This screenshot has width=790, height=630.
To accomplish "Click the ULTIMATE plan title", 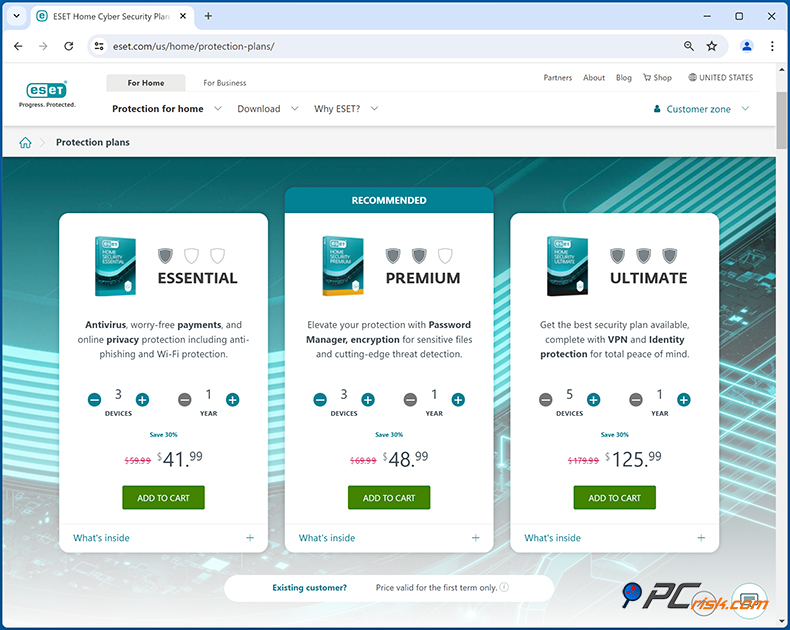I will click(x=648, y=278).
